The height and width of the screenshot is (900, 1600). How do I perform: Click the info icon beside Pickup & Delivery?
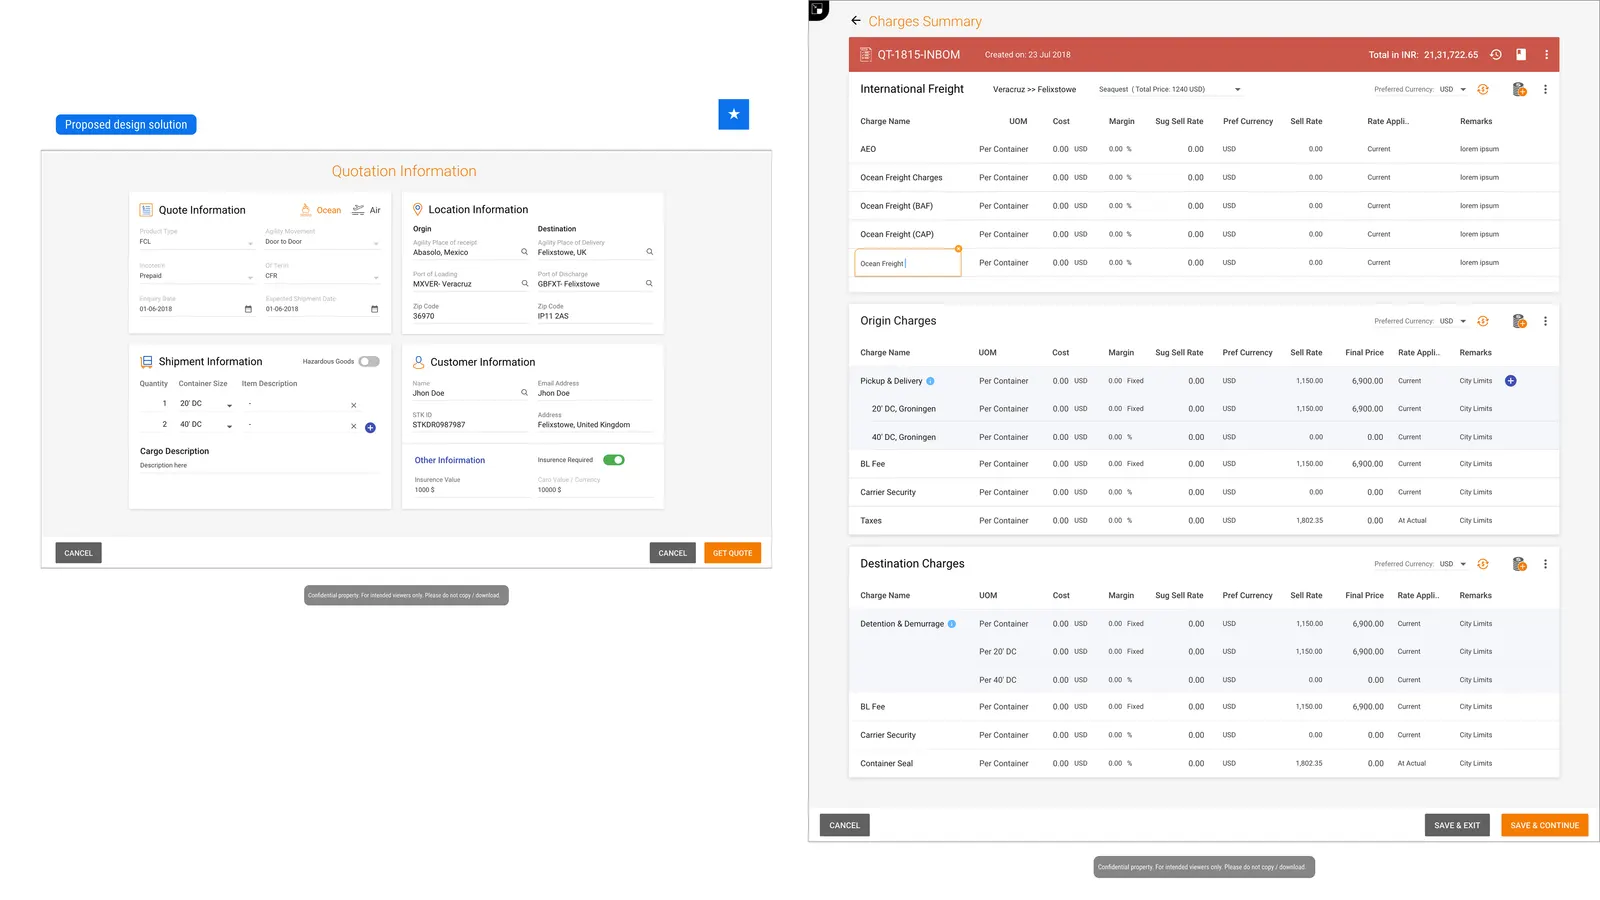(x=930, y=381)
